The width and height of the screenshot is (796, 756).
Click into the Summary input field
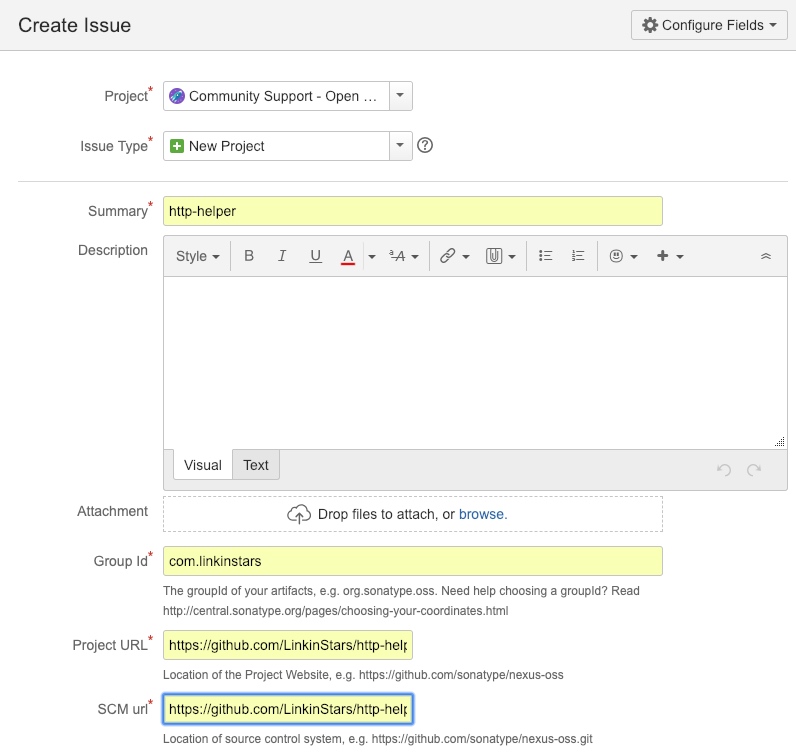412,211
